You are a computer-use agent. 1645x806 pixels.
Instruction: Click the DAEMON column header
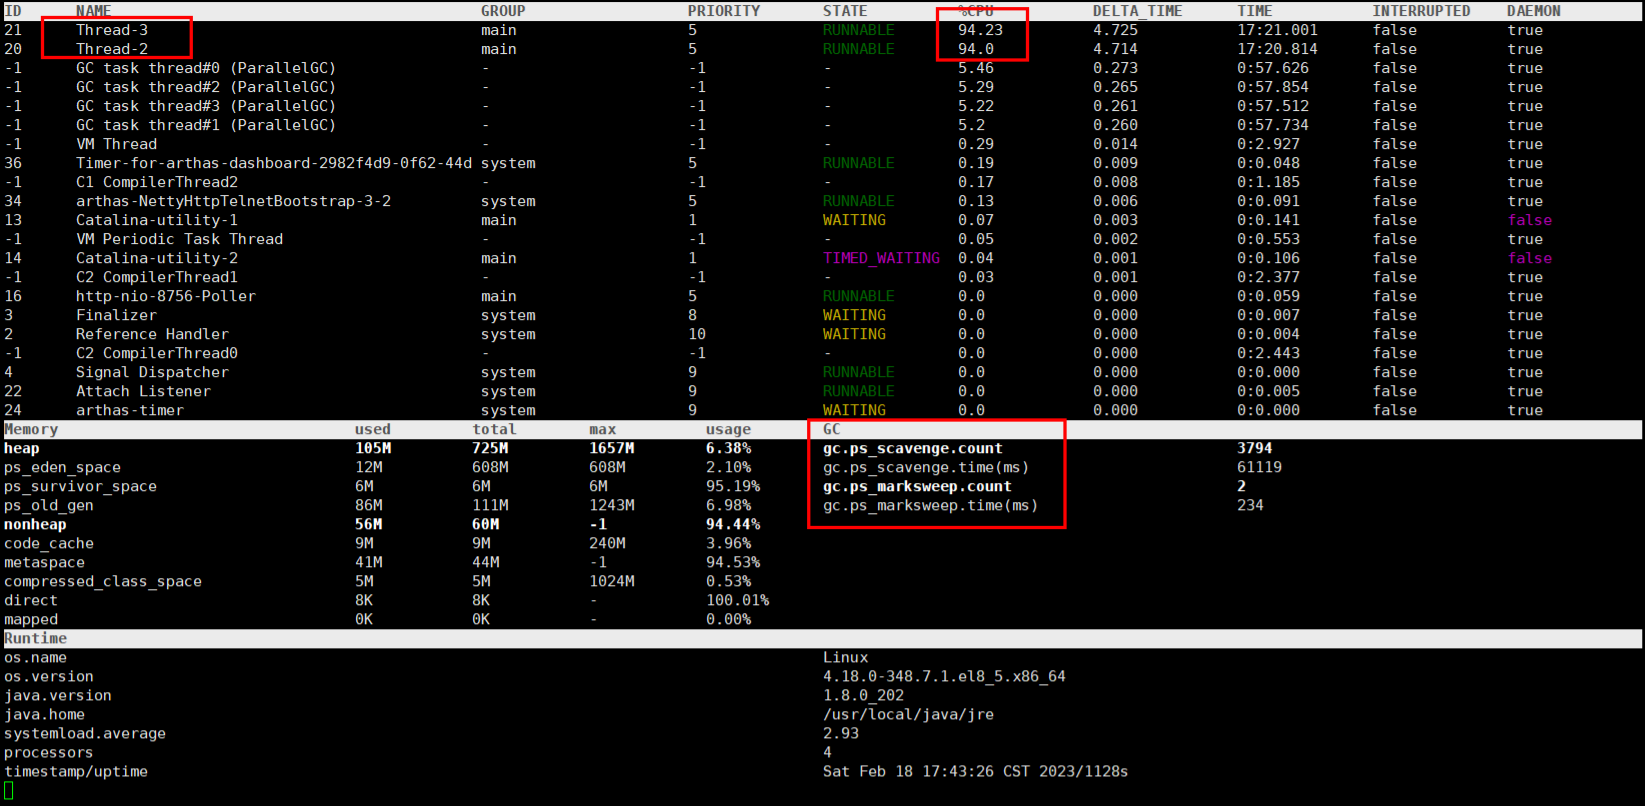[1534, 11]
